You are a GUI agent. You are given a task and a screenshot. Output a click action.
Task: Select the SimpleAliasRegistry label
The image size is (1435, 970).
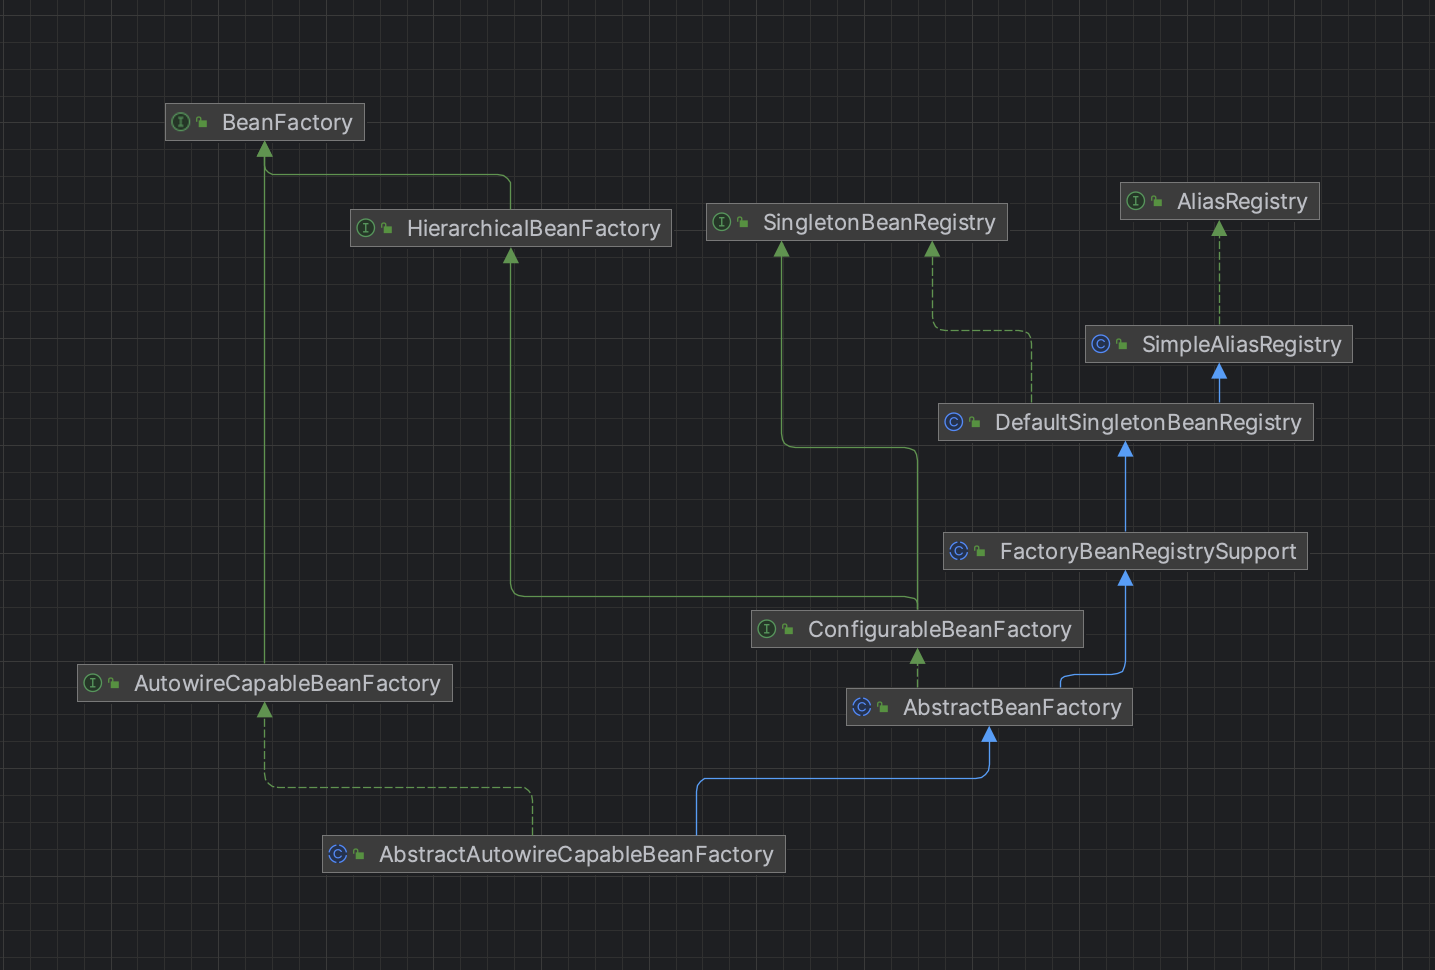click(1242, 344)
